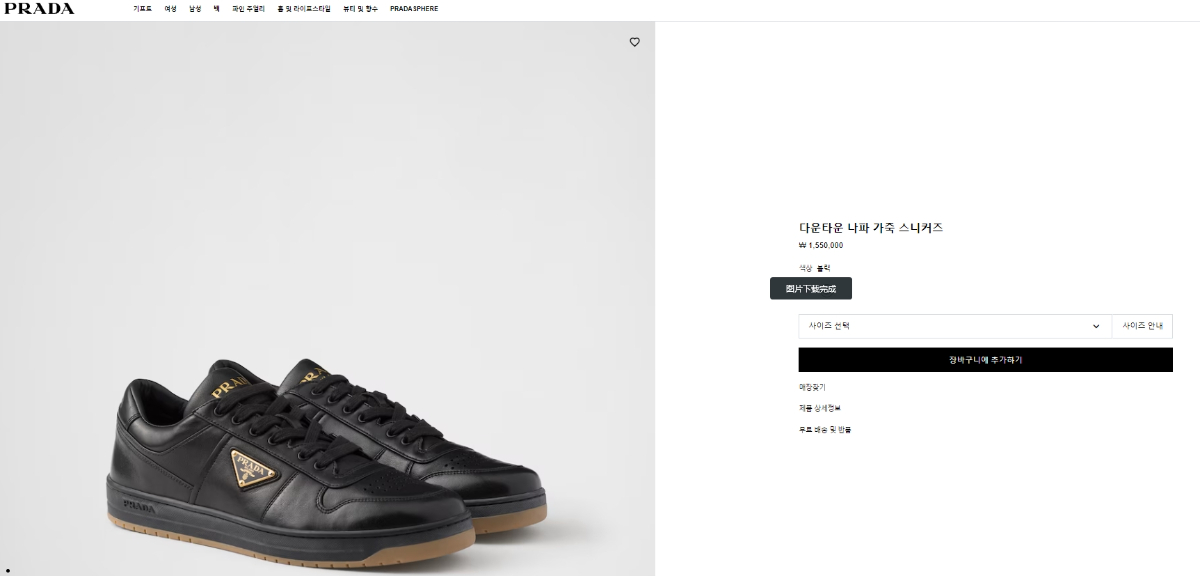Click the 图片下载完成 notification toast
1200x576 pixels.
pos(810,288)
